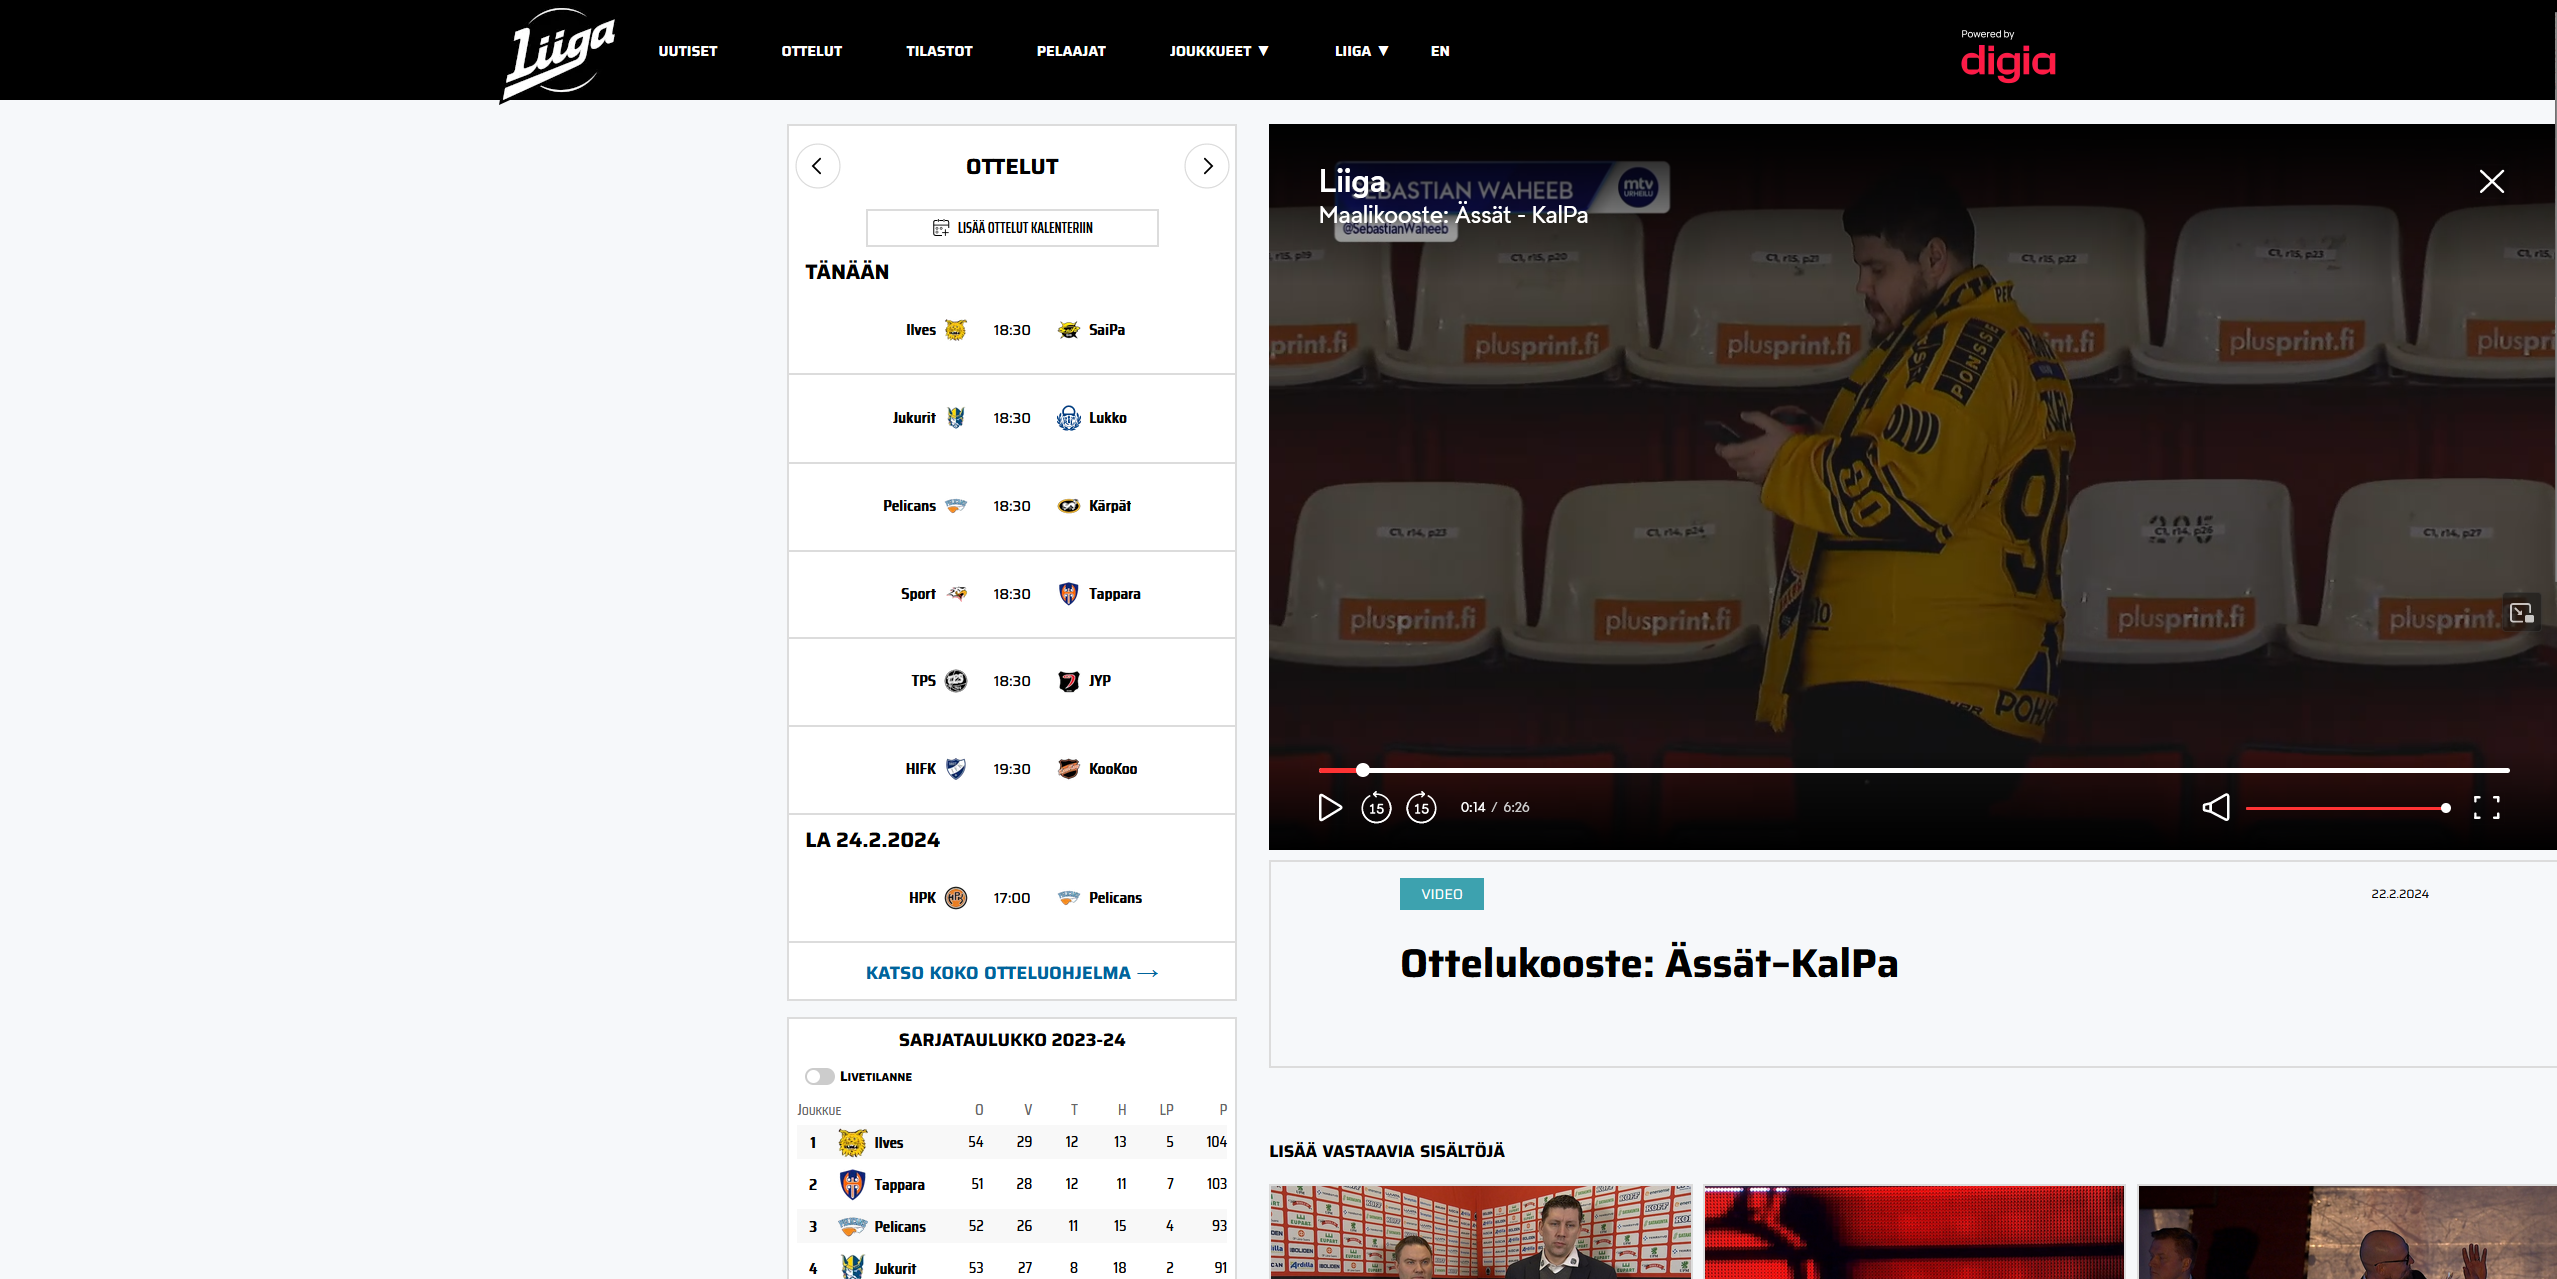Screen dimensions: 2557x1279
Task: Switch language to EN
Action: 1439,51
